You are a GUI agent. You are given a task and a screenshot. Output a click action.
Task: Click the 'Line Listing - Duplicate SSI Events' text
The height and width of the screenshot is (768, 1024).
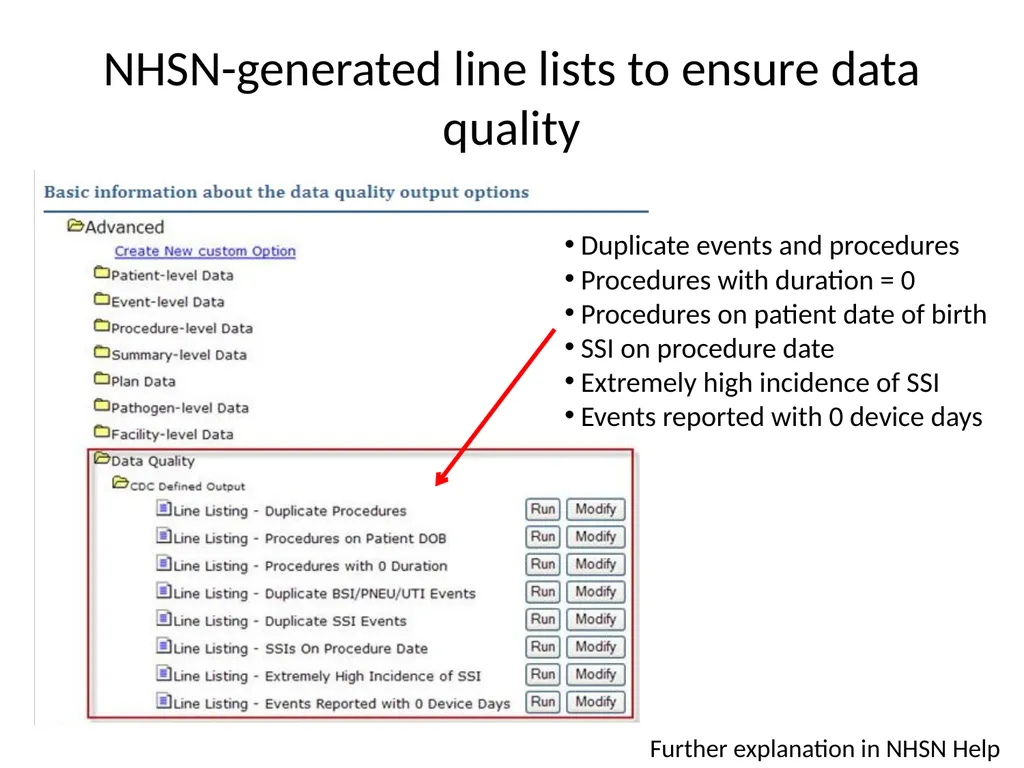[290, 621]
